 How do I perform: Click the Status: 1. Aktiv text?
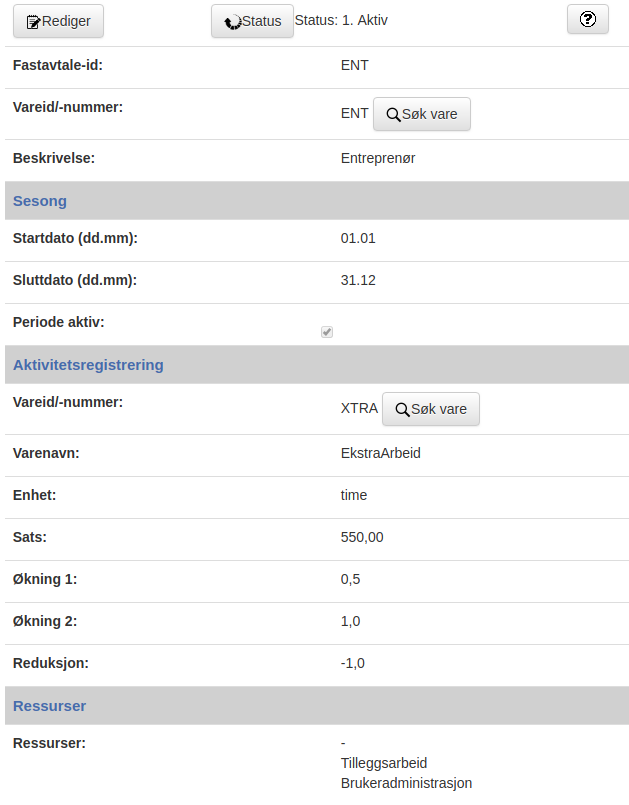341,20
